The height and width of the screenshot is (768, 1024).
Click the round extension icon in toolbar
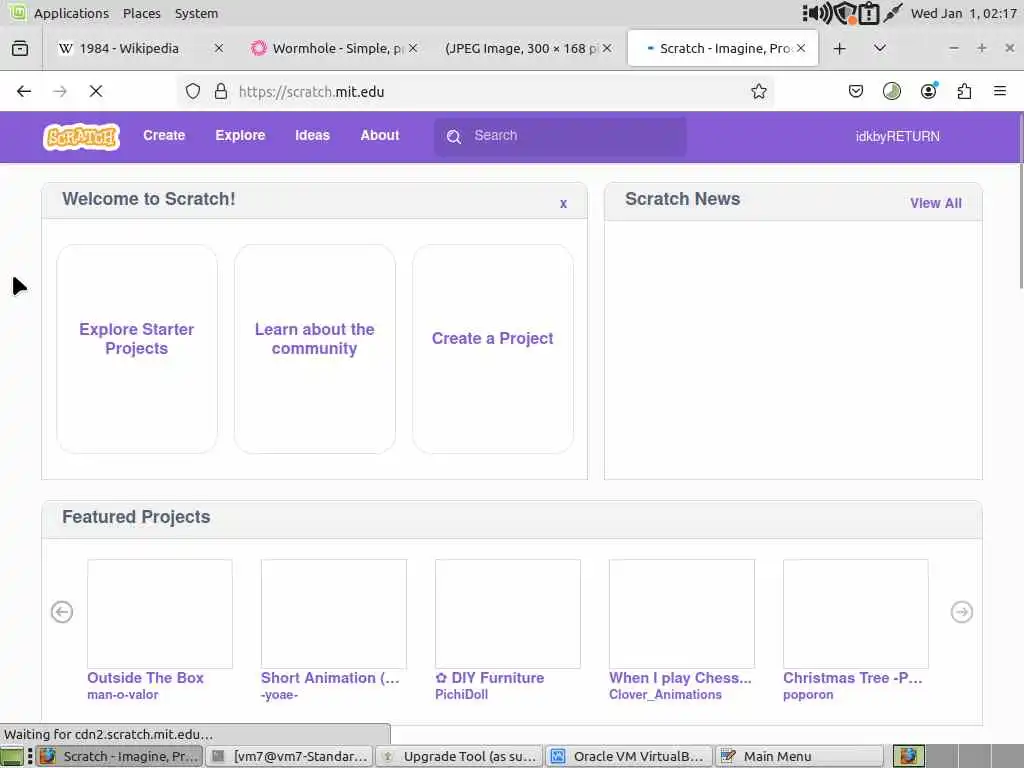click(x=891, y=91)
